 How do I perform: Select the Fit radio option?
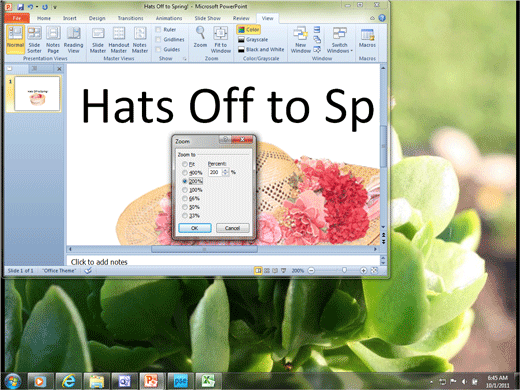click(185, 164)
